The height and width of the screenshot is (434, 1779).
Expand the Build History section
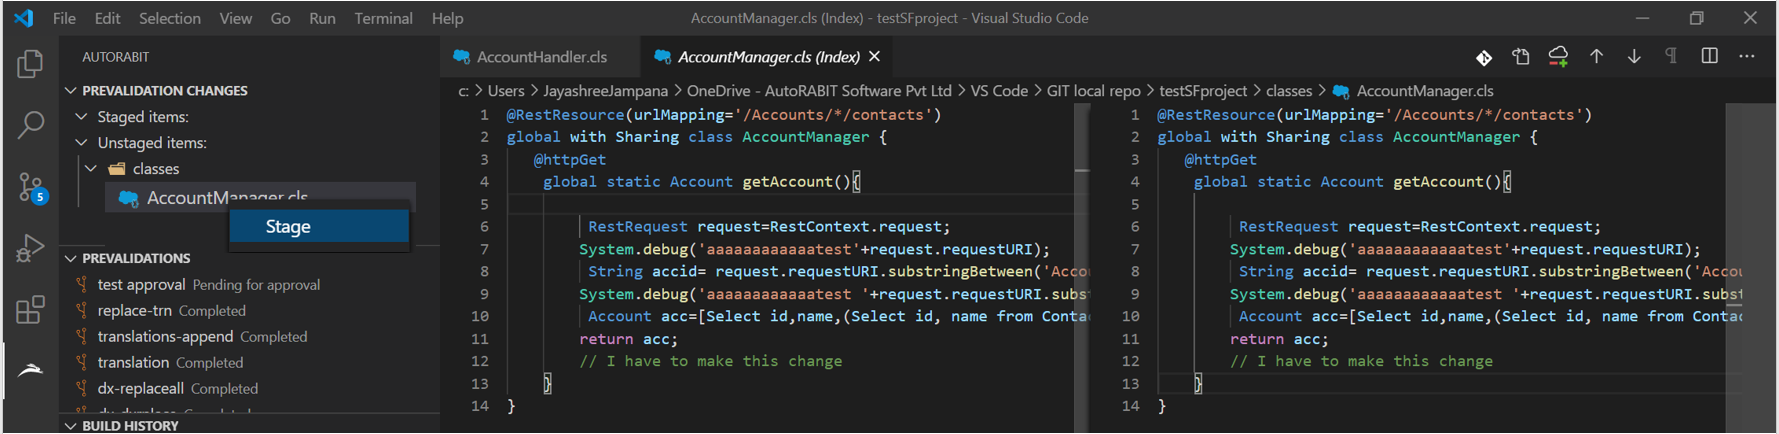(70, 426)
